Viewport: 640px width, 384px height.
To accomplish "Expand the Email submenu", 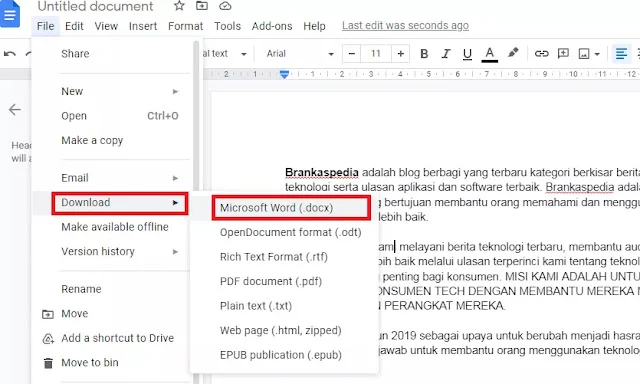I will point(112,178).
